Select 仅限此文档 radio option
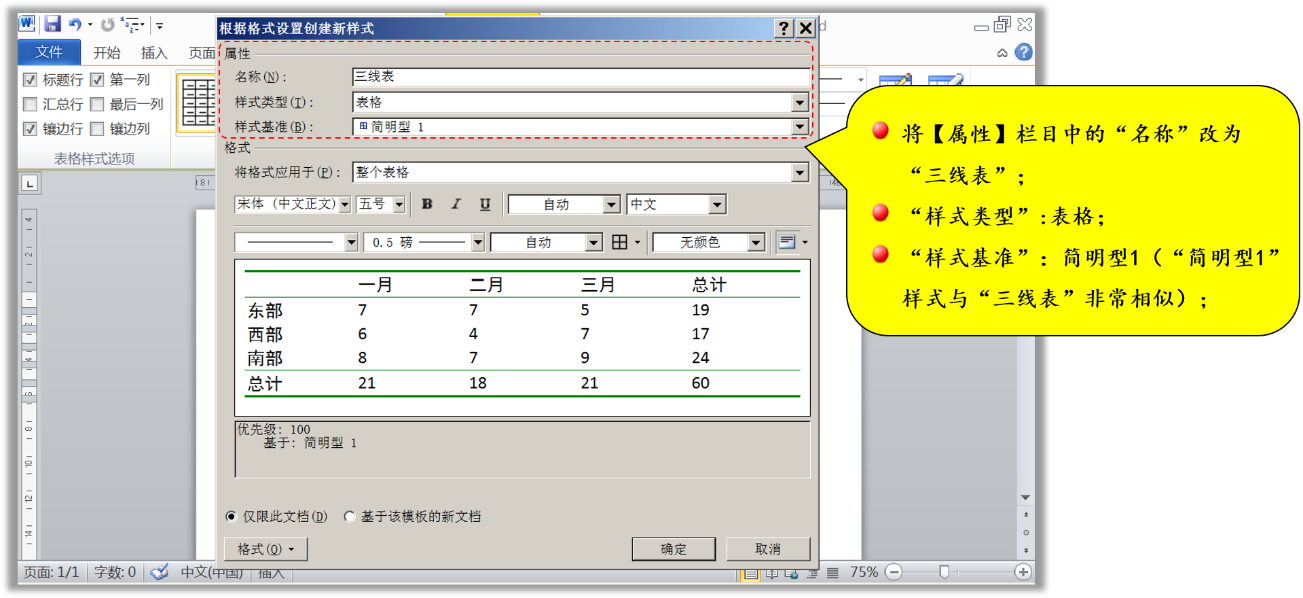 [231, 517]
